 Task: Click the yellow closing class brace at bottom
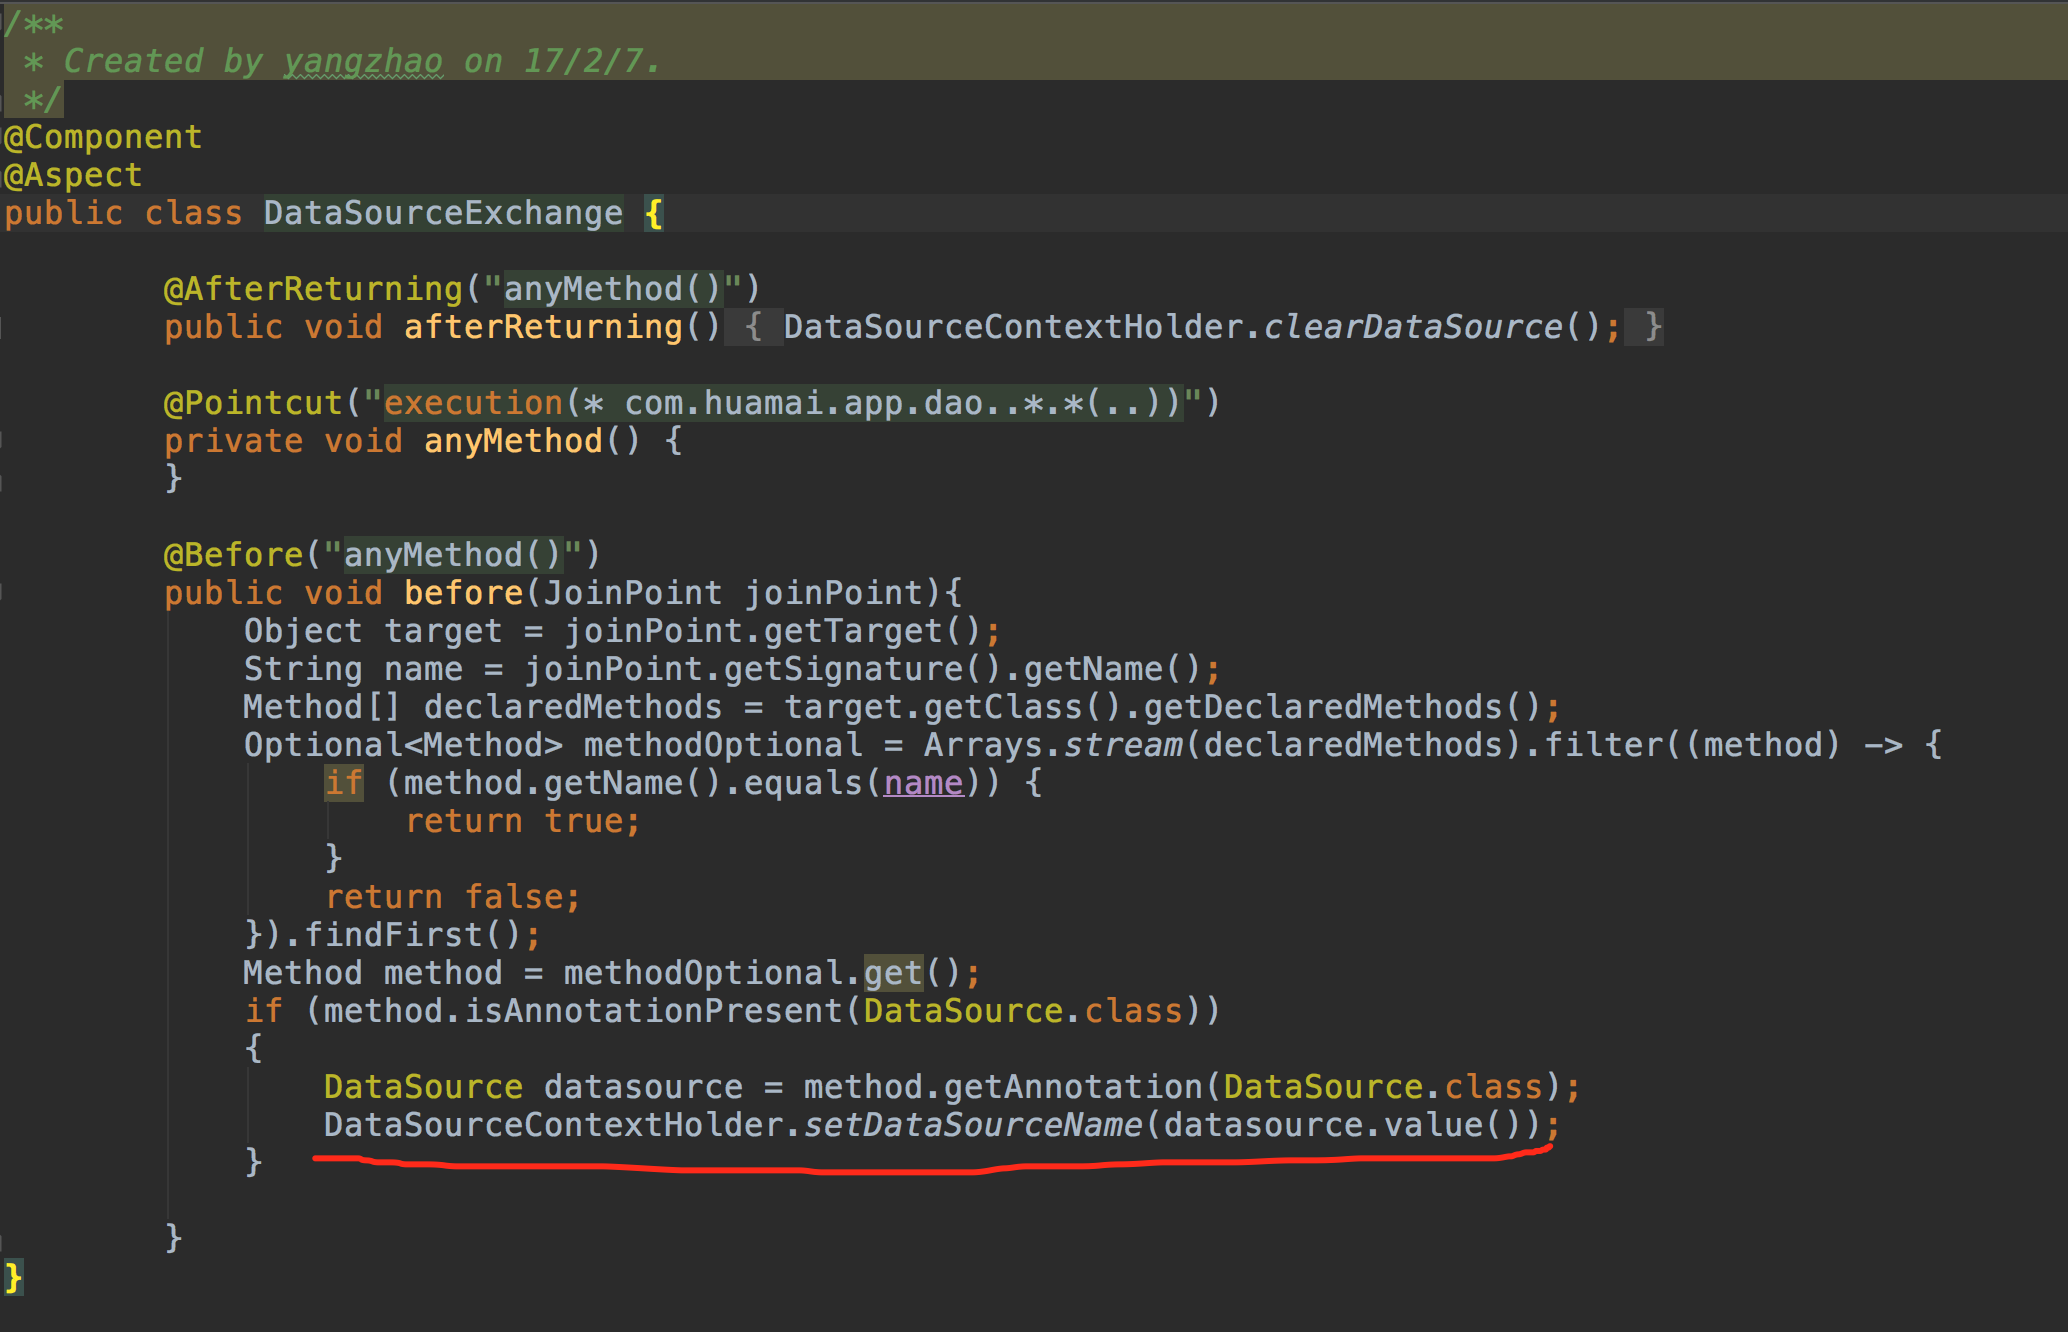pyautogui.click(x=13, y=1277)
